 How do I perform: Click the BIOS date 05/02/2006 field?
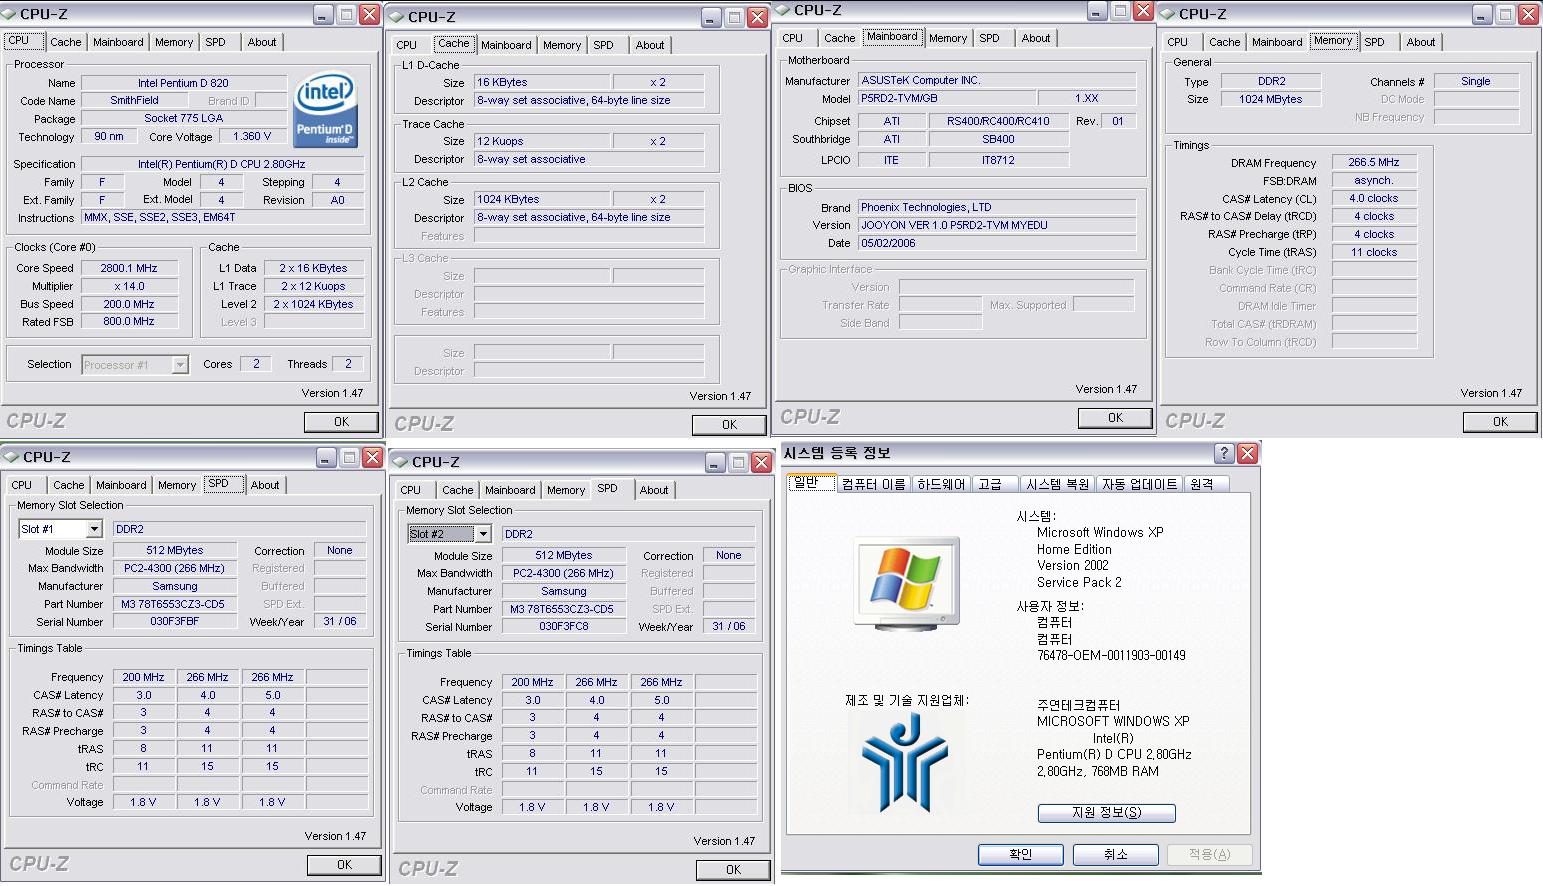997,244
